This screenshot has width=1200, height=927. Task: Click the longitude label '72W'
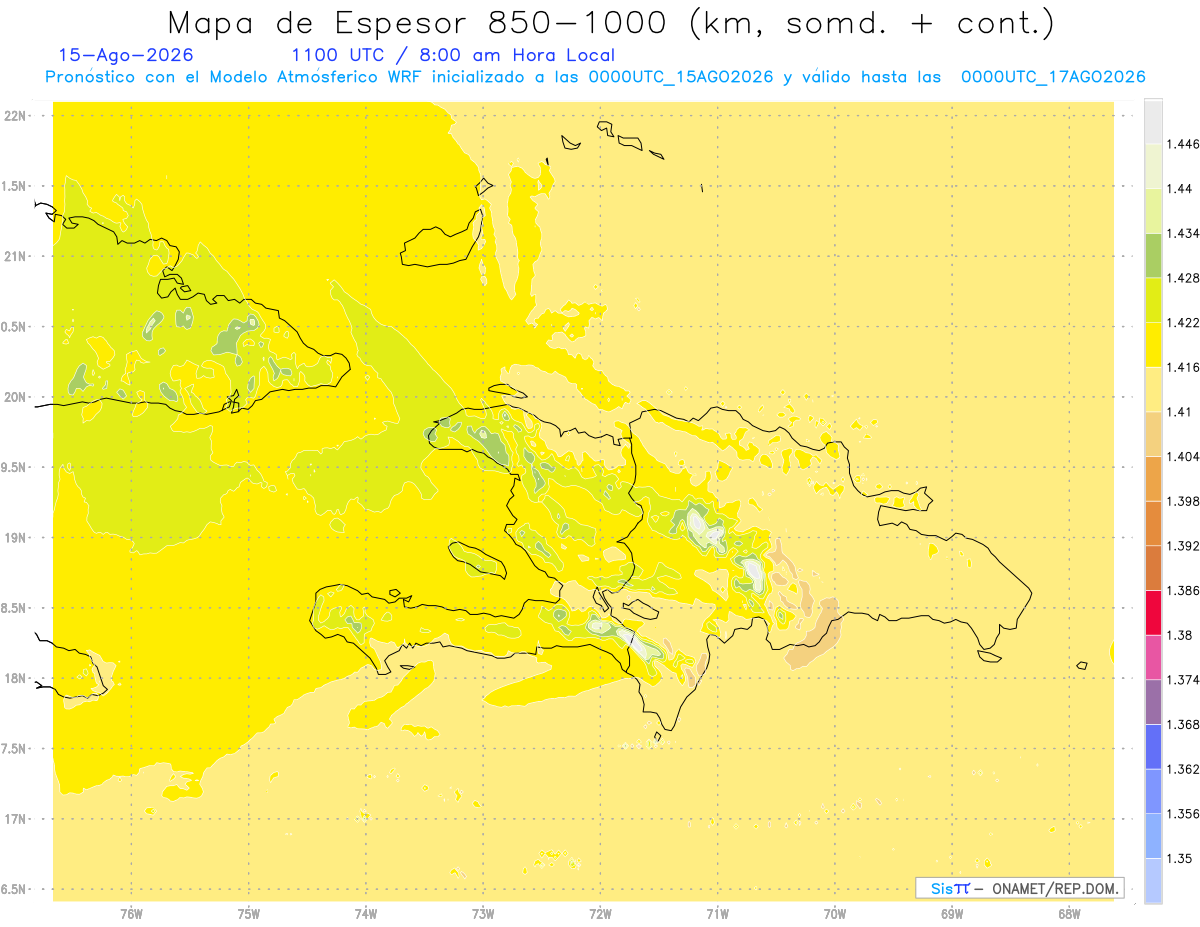[600, 914]
